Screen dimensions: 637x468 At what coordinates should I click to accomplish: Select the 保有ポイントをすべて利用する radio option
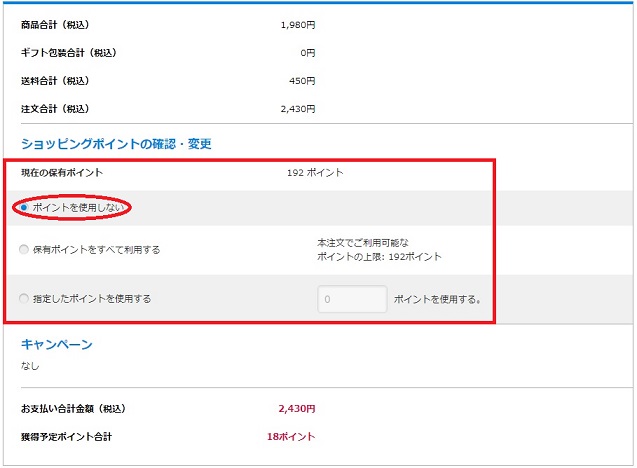(x=25, y=250)
